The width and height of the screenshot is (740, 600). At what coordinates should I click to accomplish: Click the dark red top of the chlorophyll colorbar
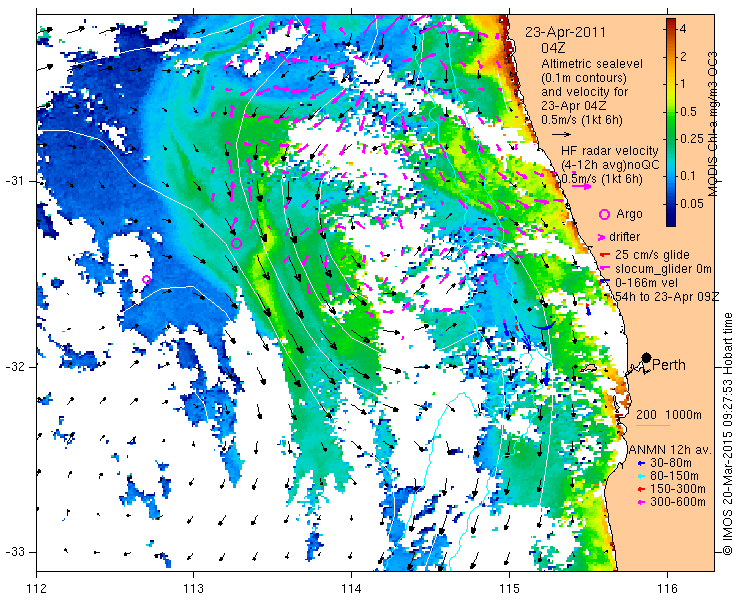(670, 23)
